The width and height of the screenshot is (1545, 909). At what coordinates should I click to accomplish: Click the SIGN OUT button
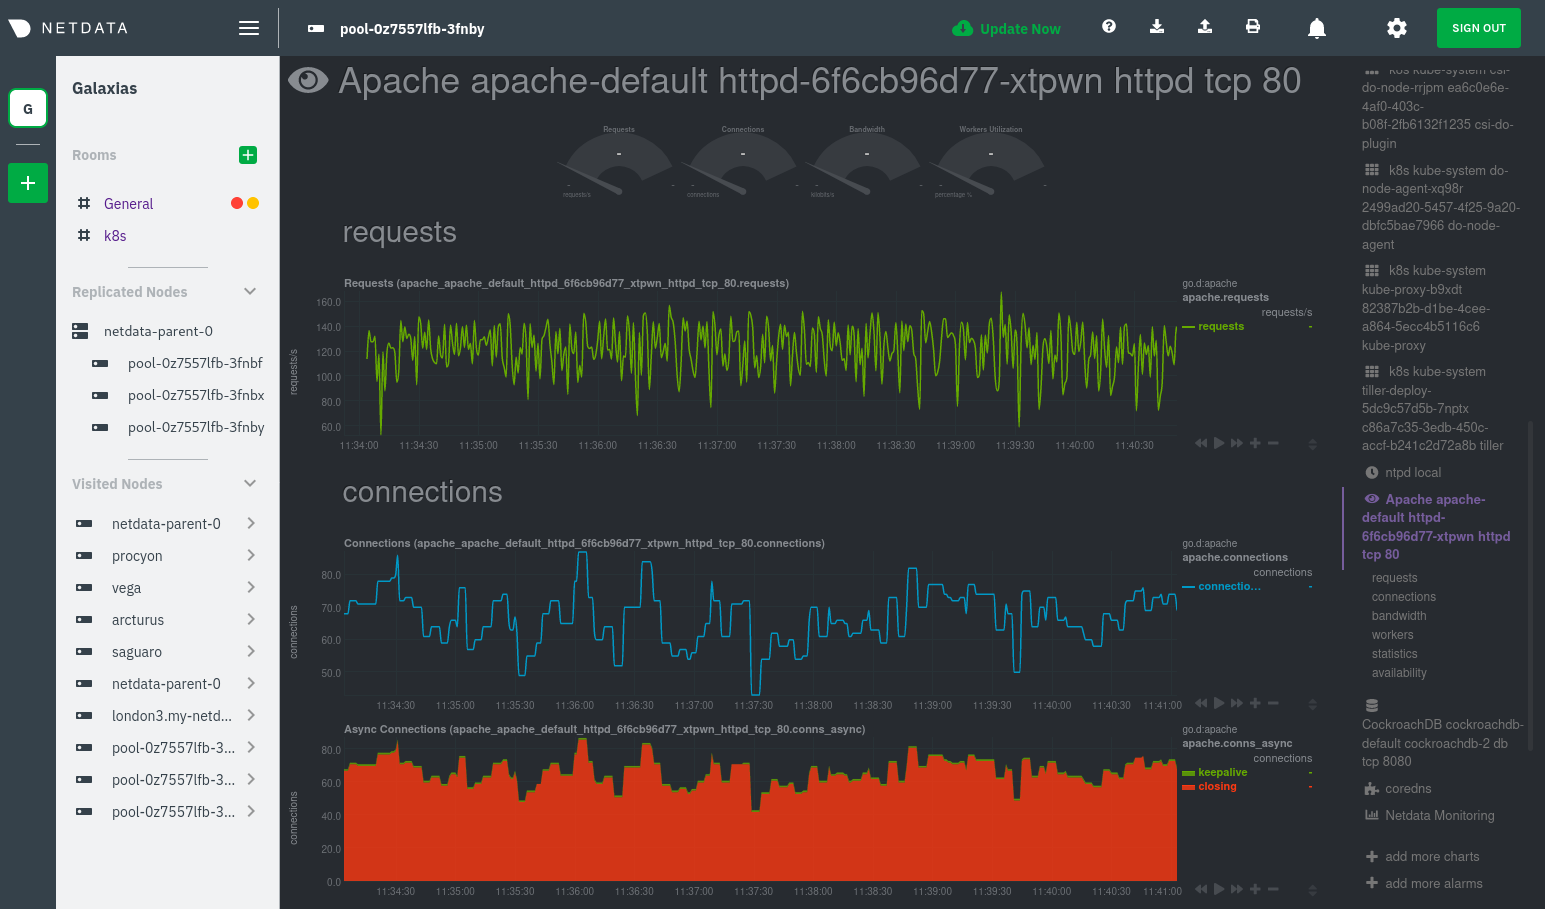point(1479,28)
